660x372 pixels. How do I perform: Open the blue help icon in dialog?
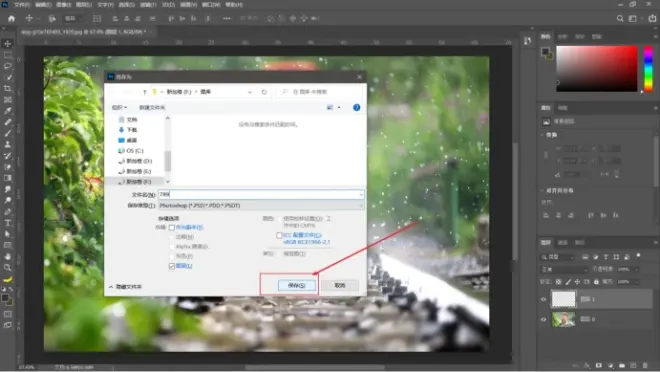[357, 108]
